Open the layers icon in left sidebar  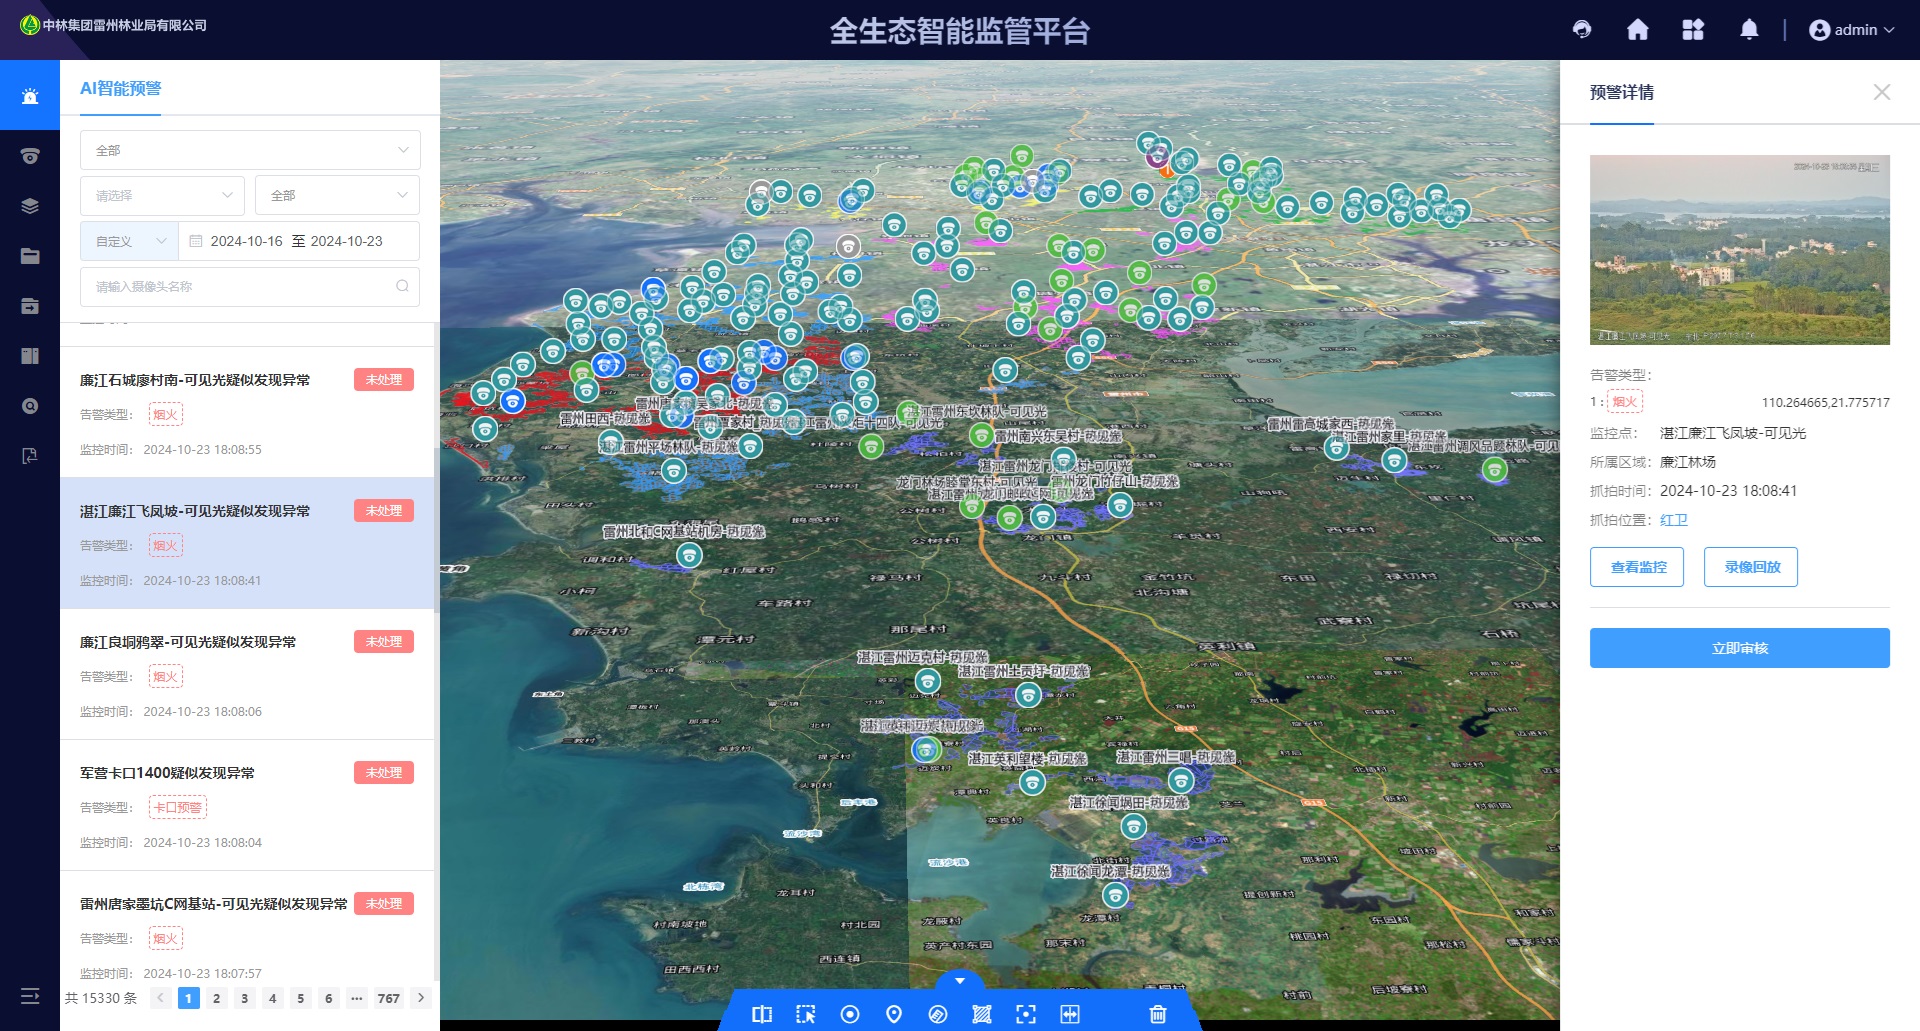30,206
